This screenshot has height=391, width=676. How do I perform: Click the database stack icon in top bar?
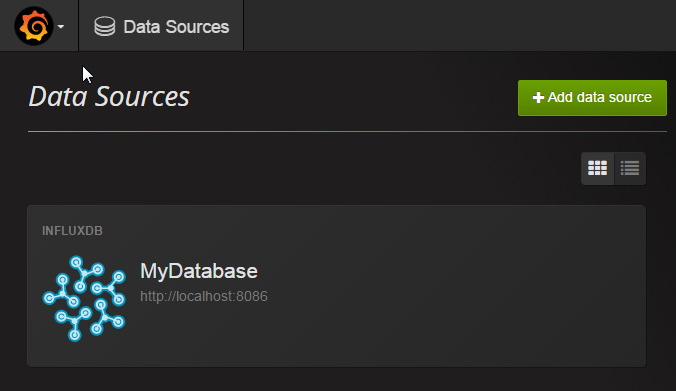105,26
